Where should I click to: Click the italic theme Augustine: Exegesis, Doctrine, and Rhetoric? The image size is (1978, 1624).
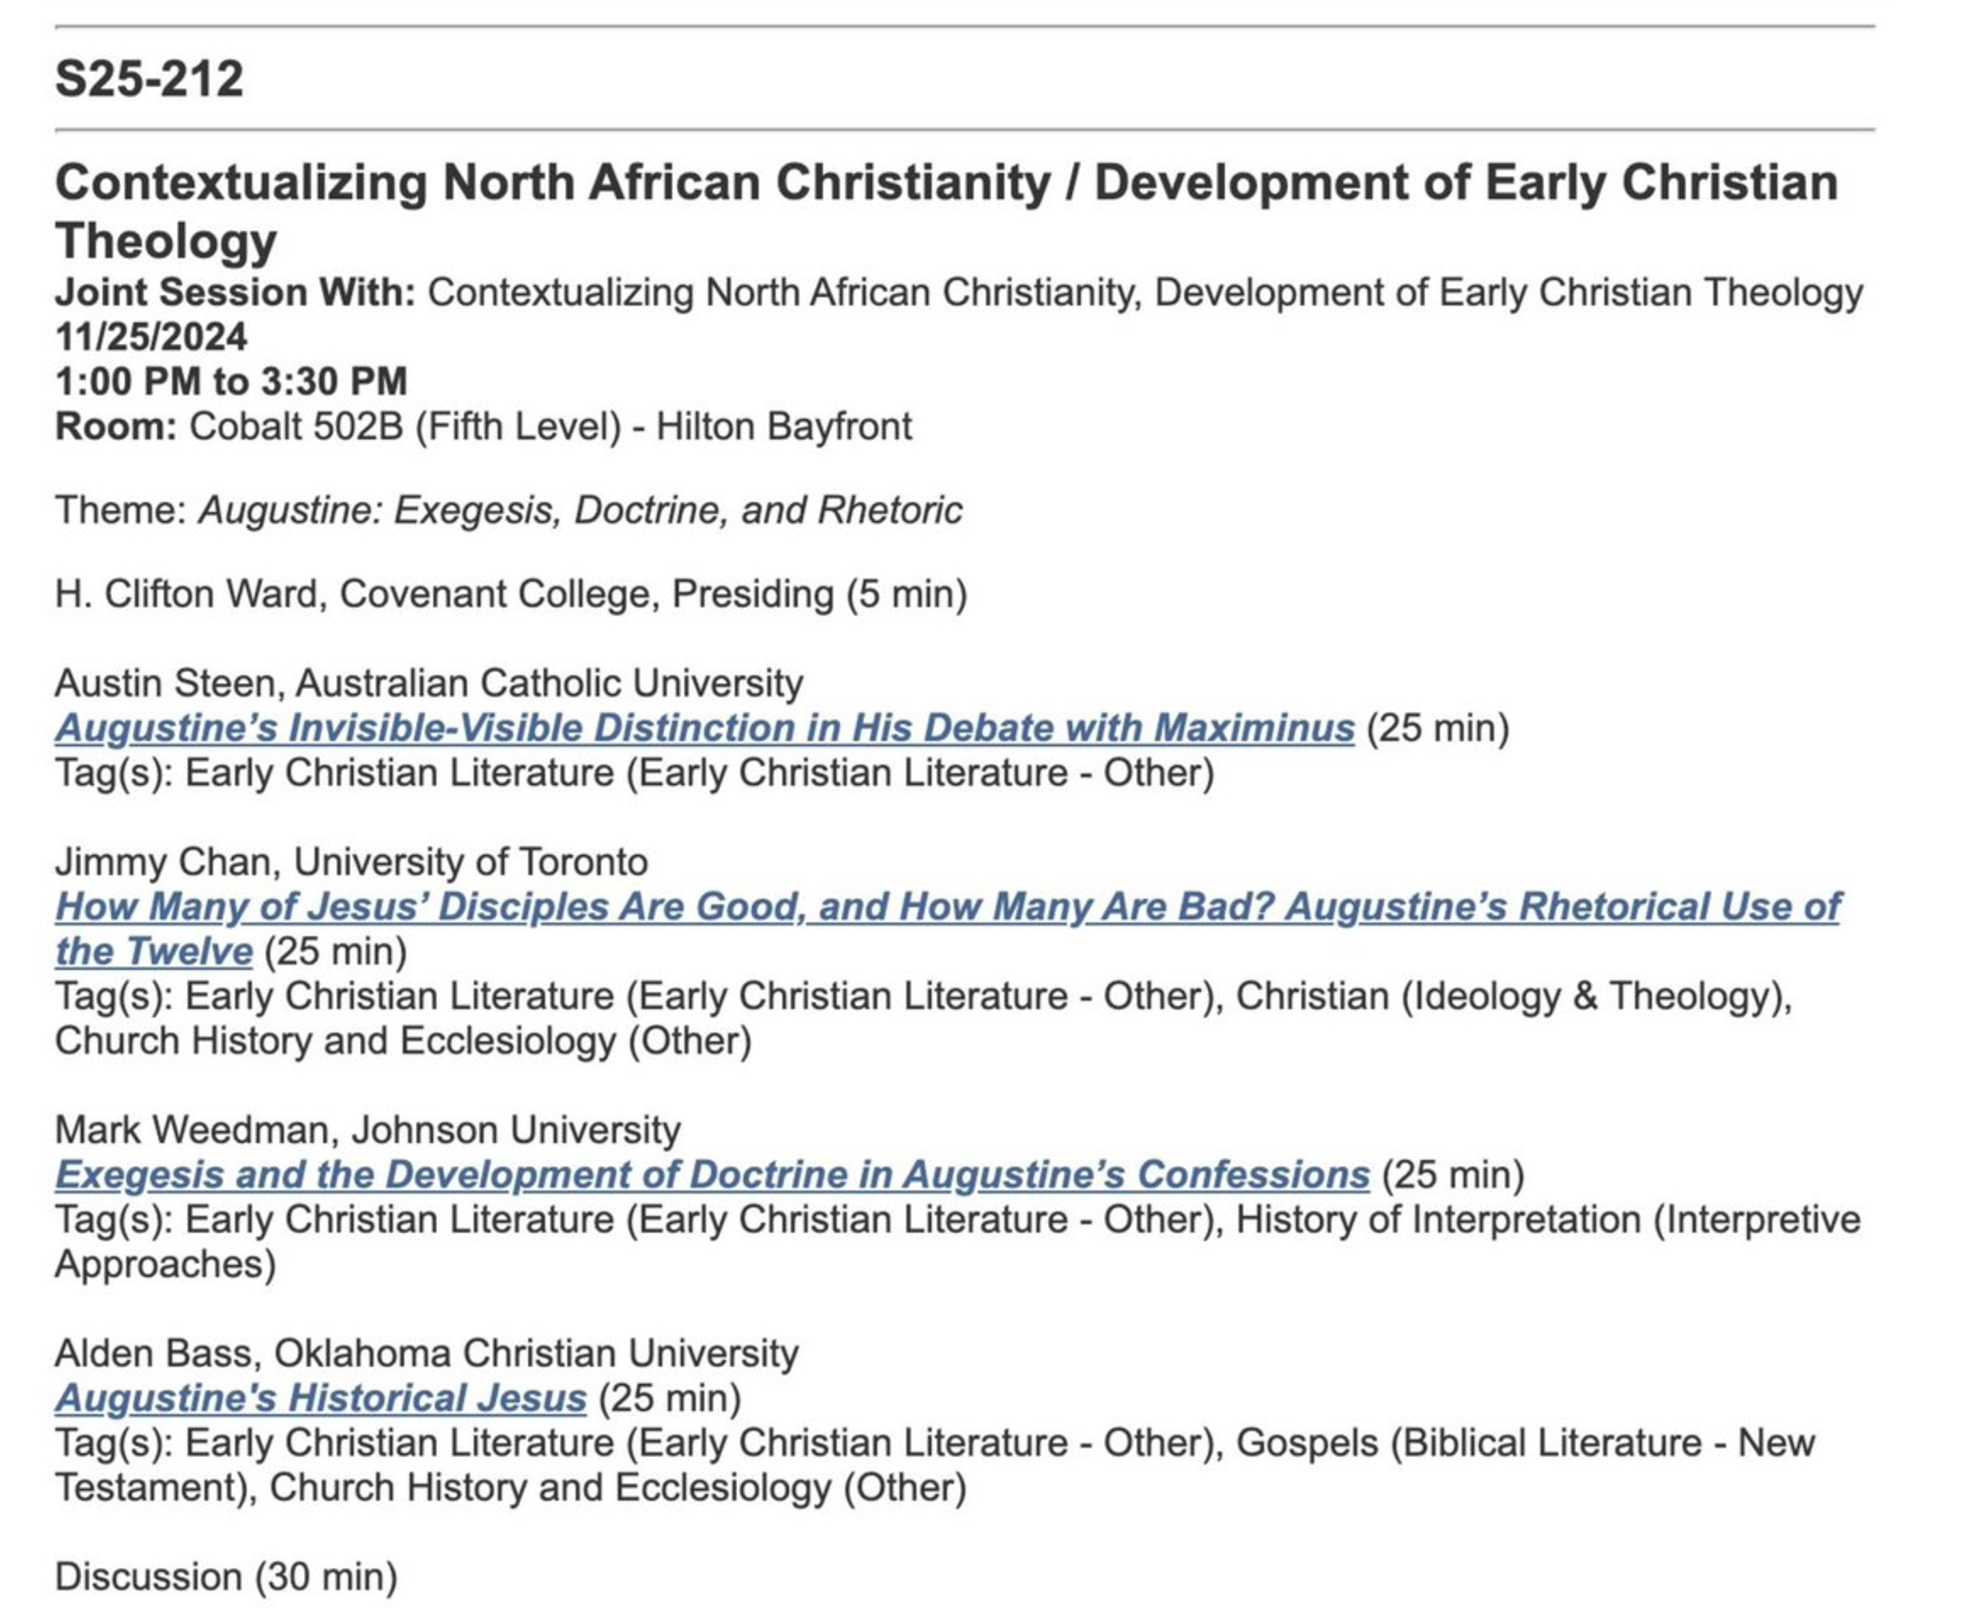click(580, 511)
